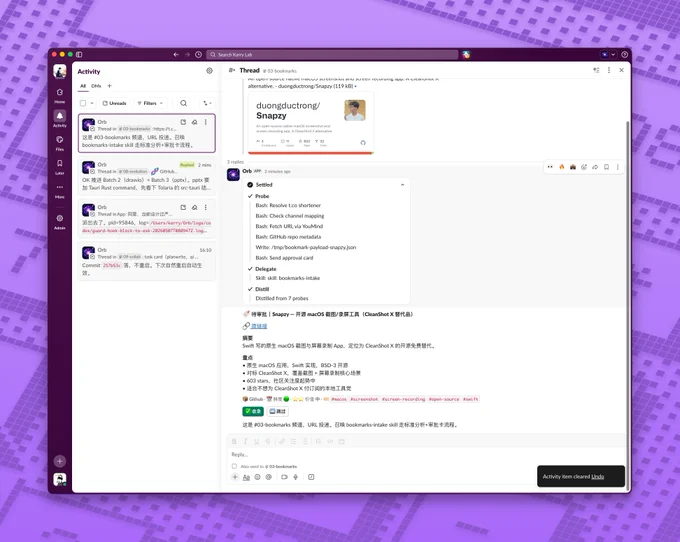Add a new Activity tab with plus

109,86
